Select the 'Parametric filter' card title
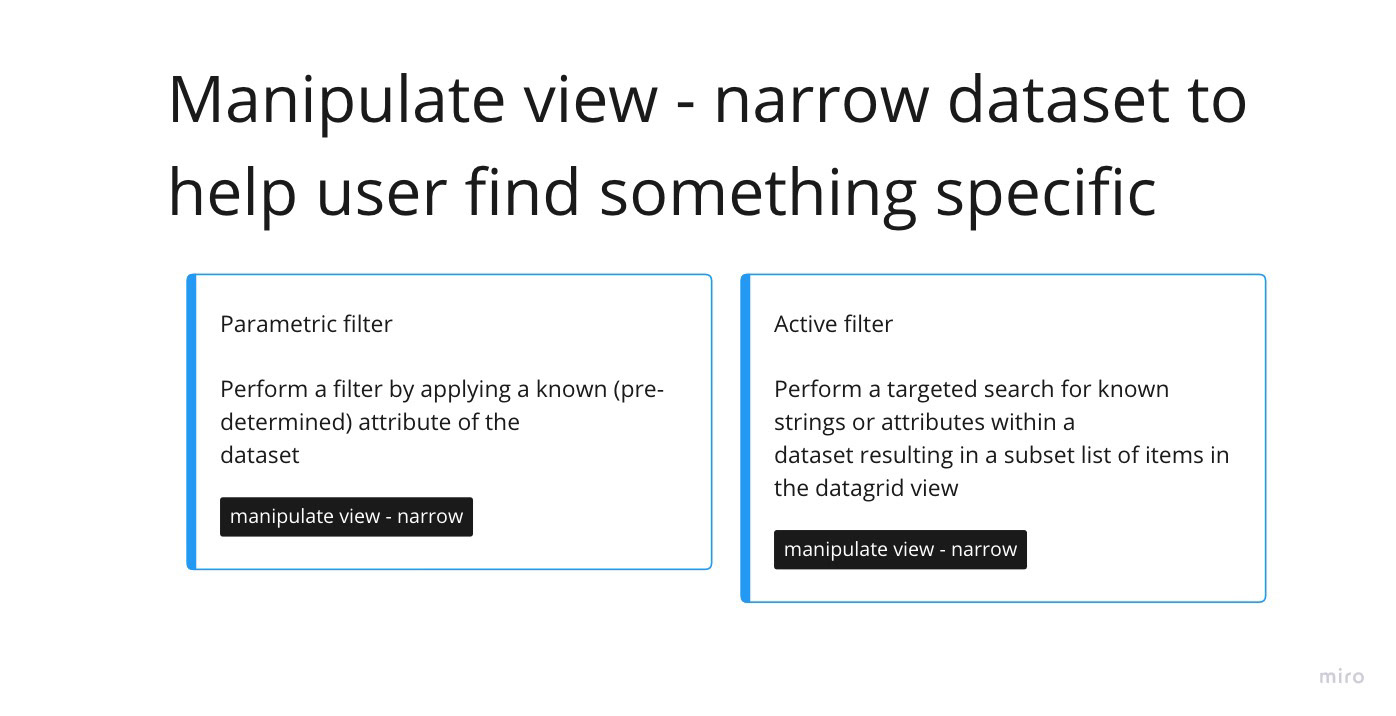 306,324
